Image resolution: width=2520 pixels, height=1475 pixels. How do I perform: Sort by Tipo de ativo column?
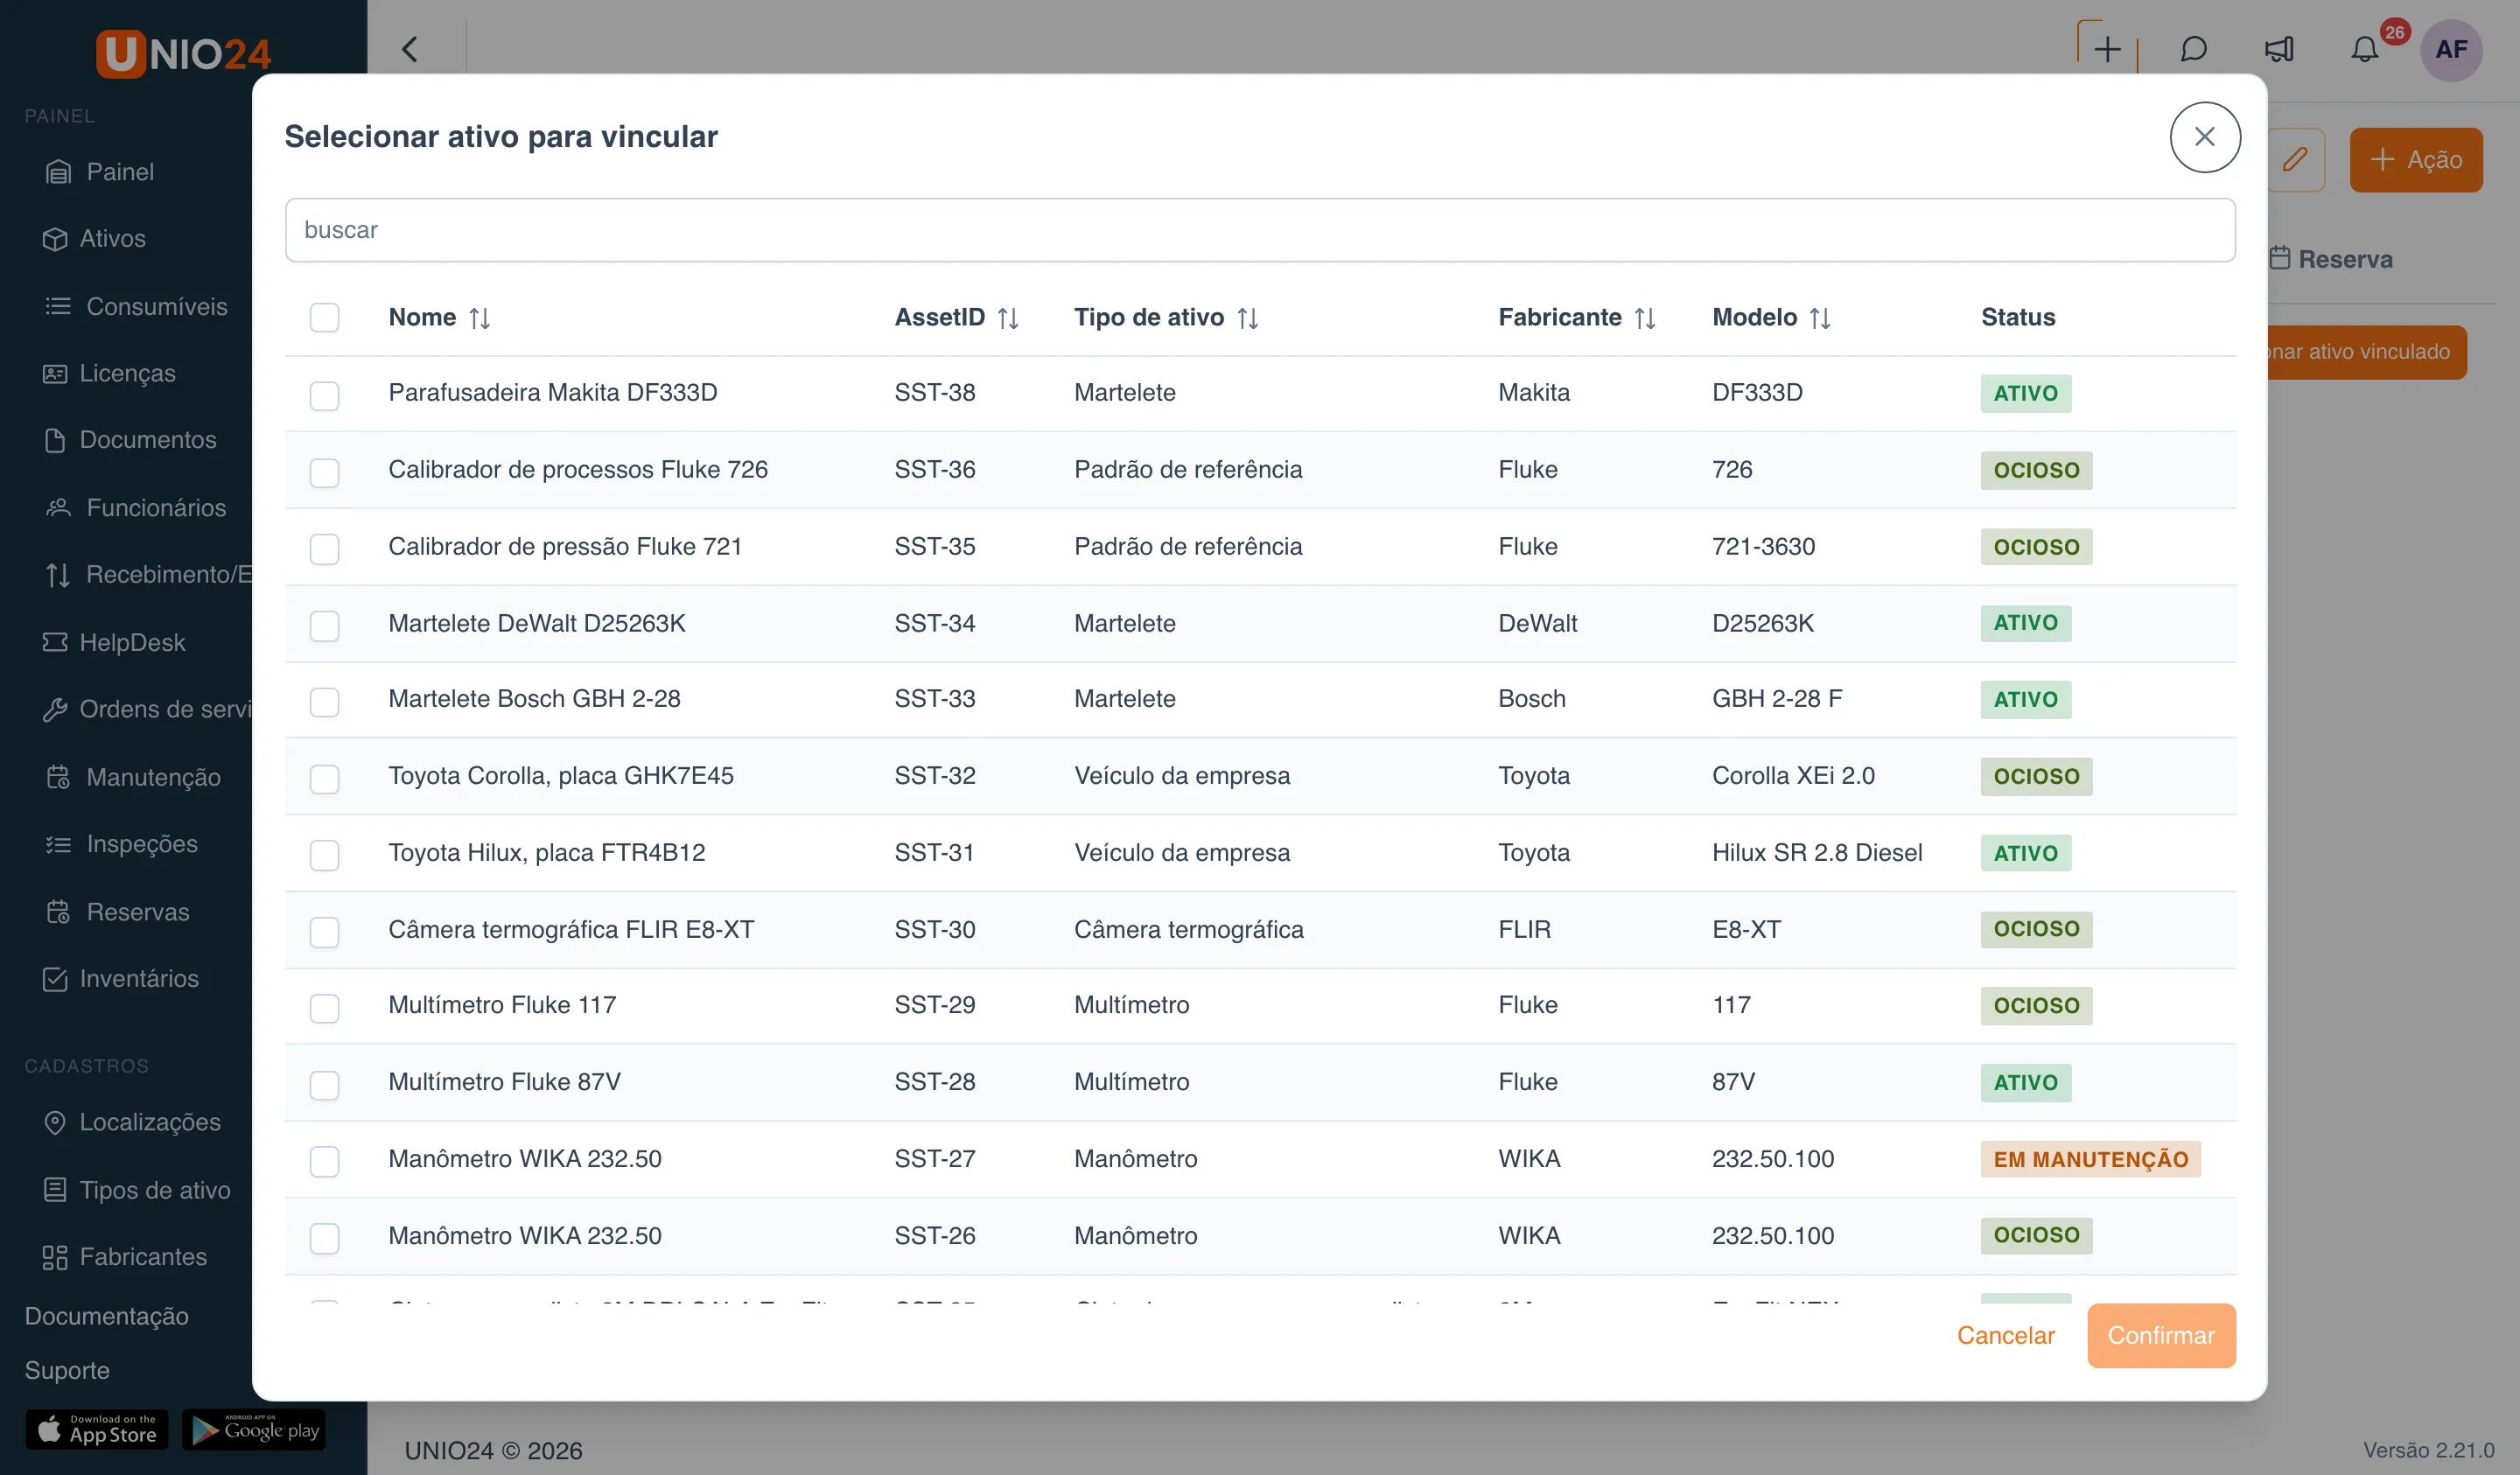(1247, 318)
